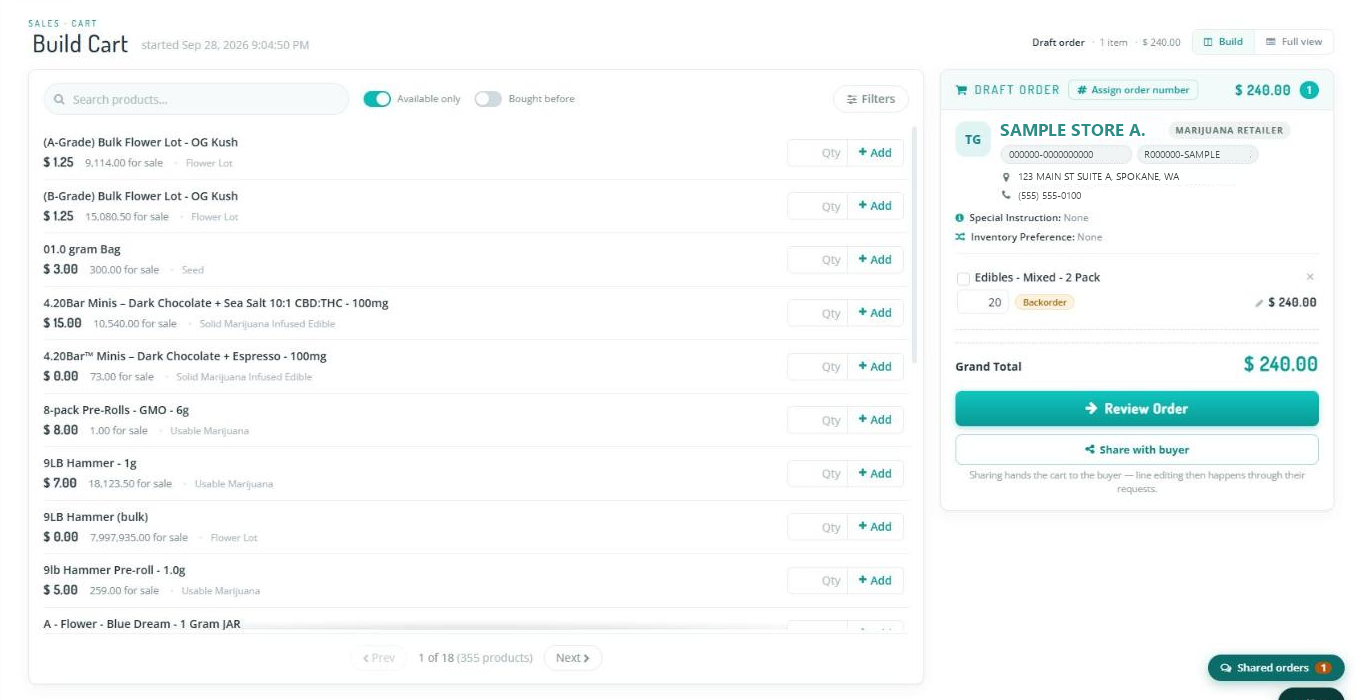Open the Filters panel
Image resolution: width=1364 pixels, height=700 pixels.
871,99
